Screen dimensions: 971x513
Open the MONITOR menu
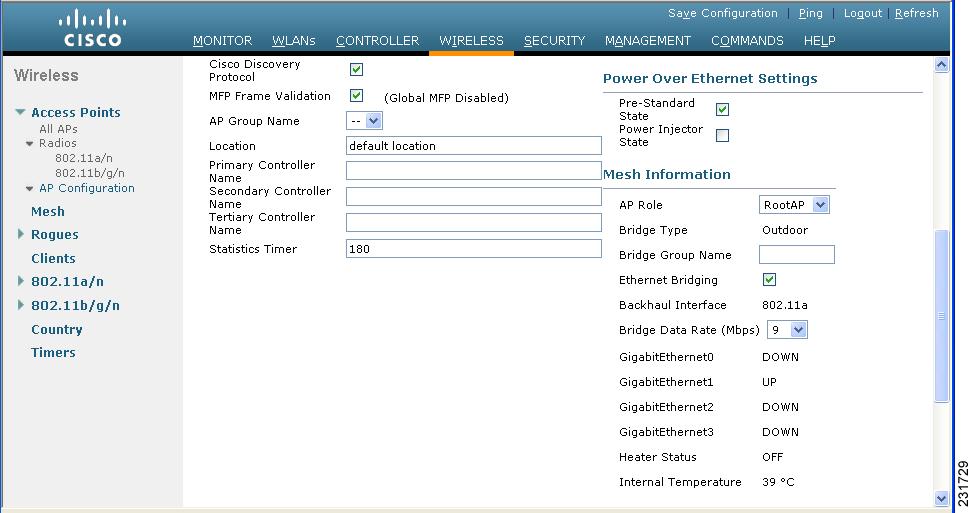[x=222, y=41]
